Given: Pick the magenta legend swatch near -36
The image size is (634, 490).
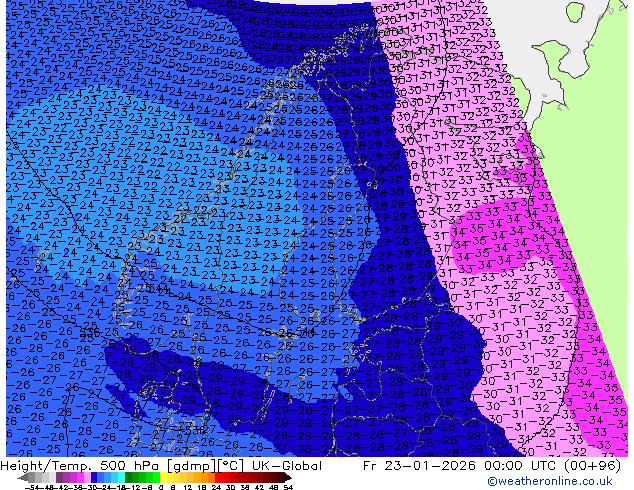Looking at the screenshot, I should pyautogui.click(x=80, y=477).
